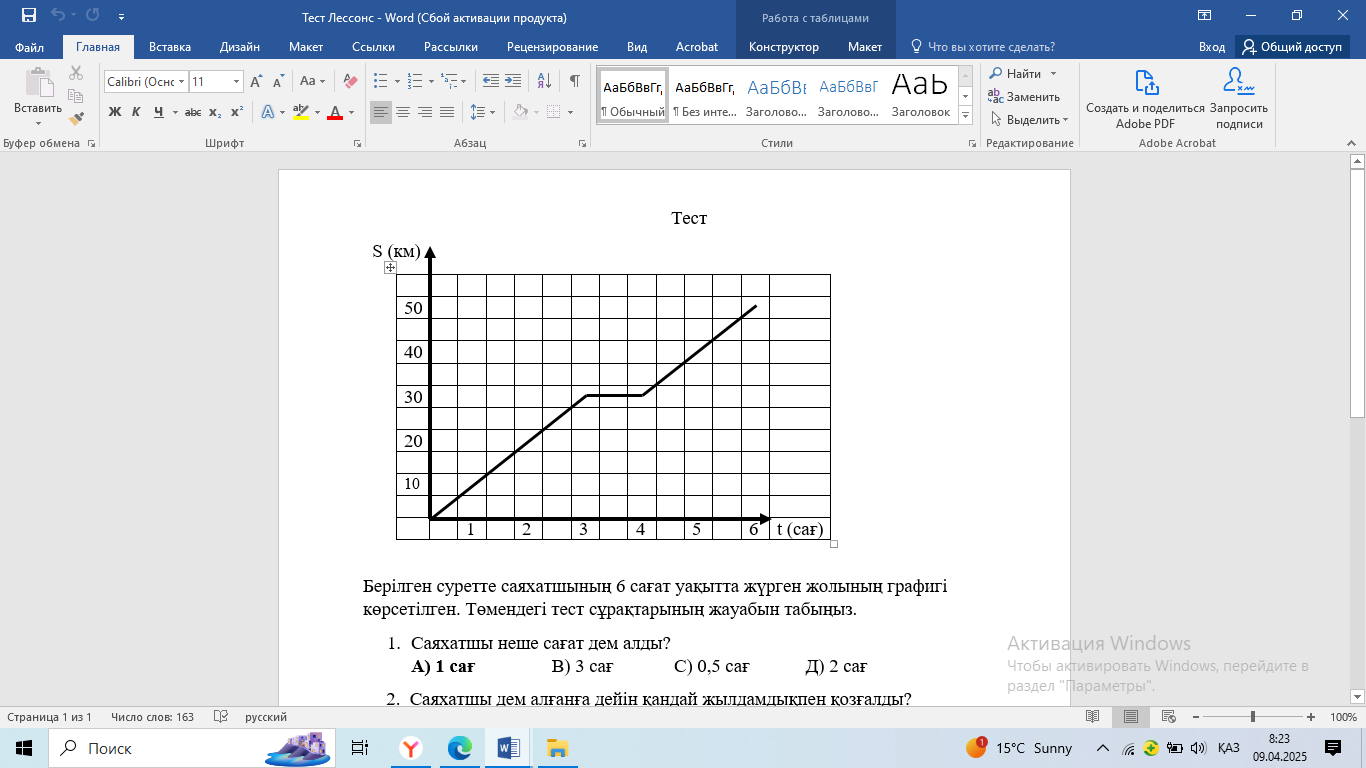Open the line spacing dropdown
The image size is (1366, 768).
pyautogui.click(x=482, y=112)
